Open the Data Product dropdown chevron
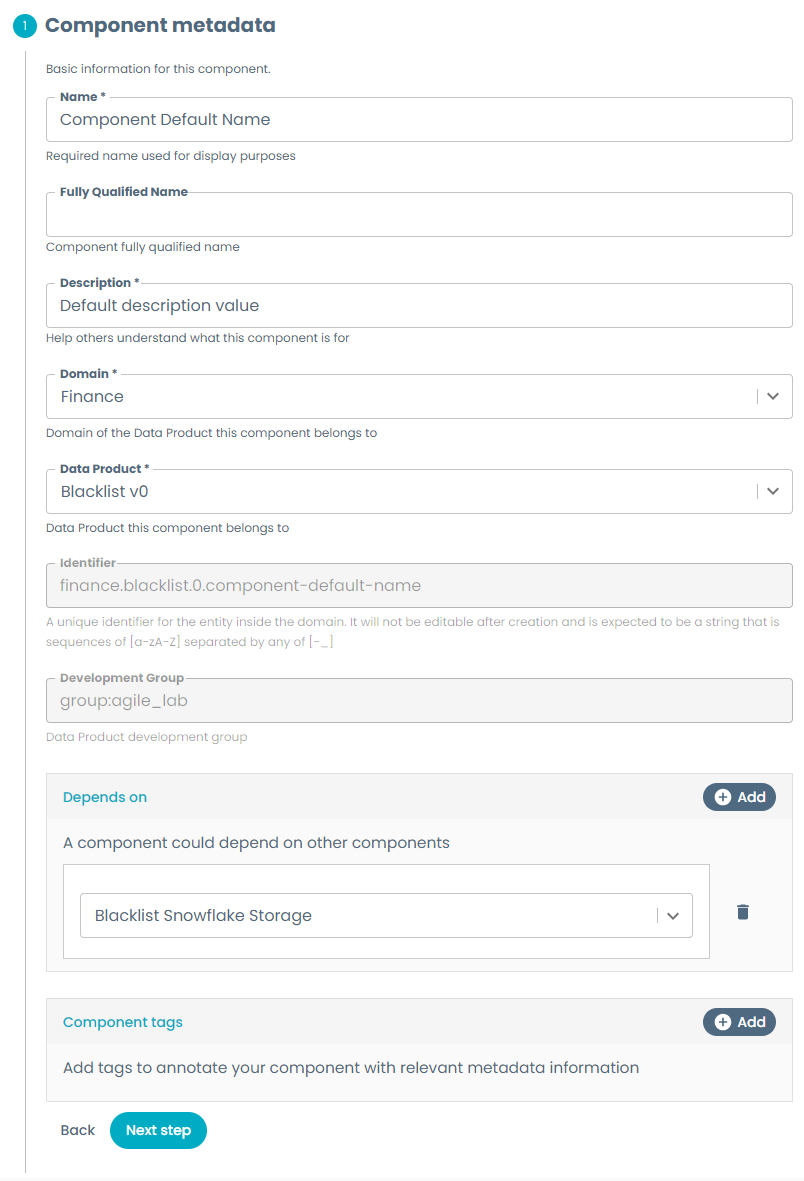Screen dimensions: 804x1181 tap(772, 491)
